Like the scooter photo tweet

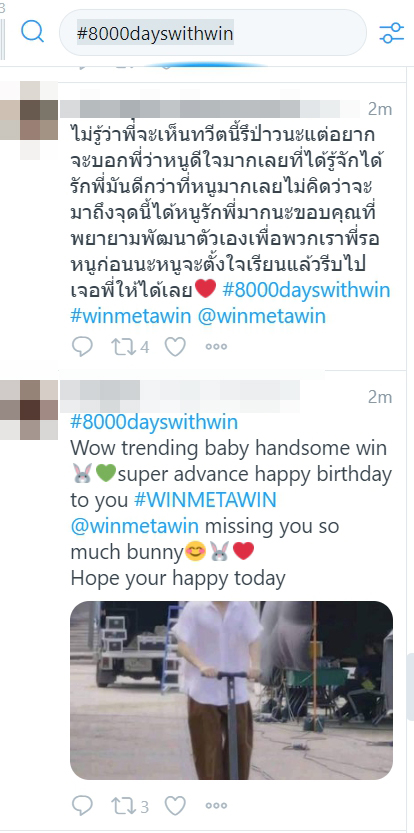click(175, 805)
